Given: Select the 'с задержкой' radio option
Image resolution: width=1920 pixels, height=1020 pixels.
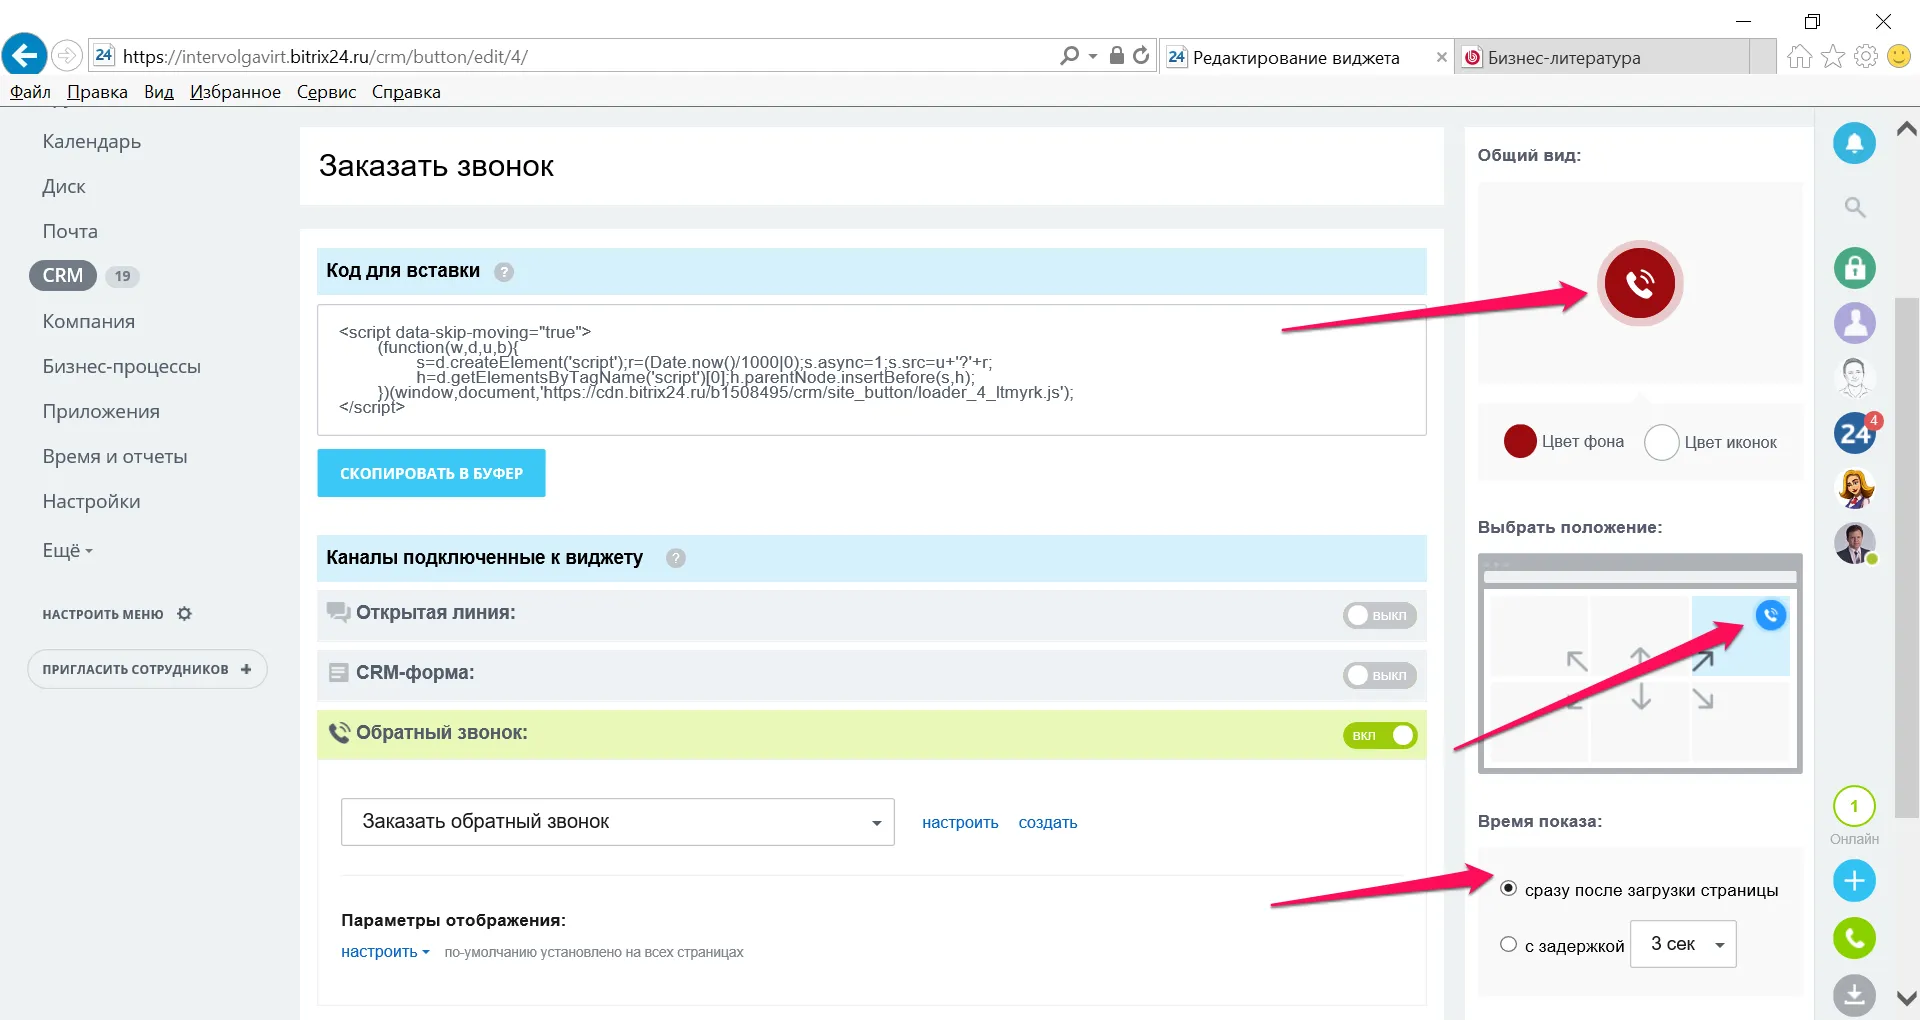Looking at the screenshot, I should tap(1508, 944).
